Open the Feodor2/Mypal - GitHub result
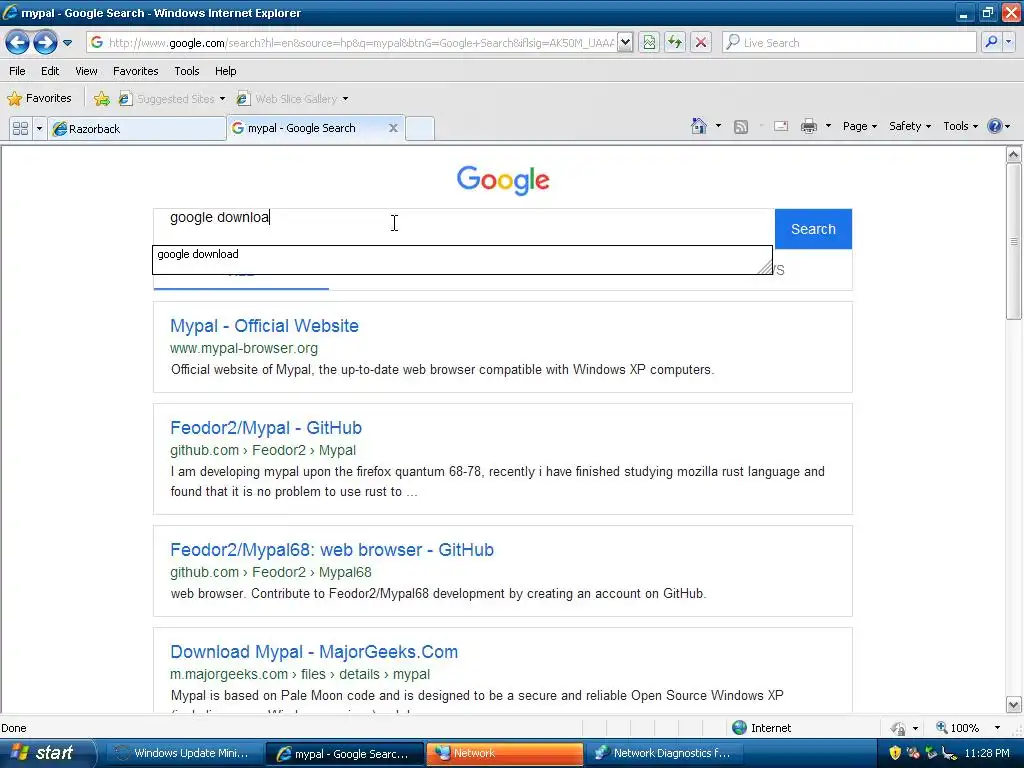The height and width of the screenshot is (768, 1024). pyautogui.click(x=266, y=428)
